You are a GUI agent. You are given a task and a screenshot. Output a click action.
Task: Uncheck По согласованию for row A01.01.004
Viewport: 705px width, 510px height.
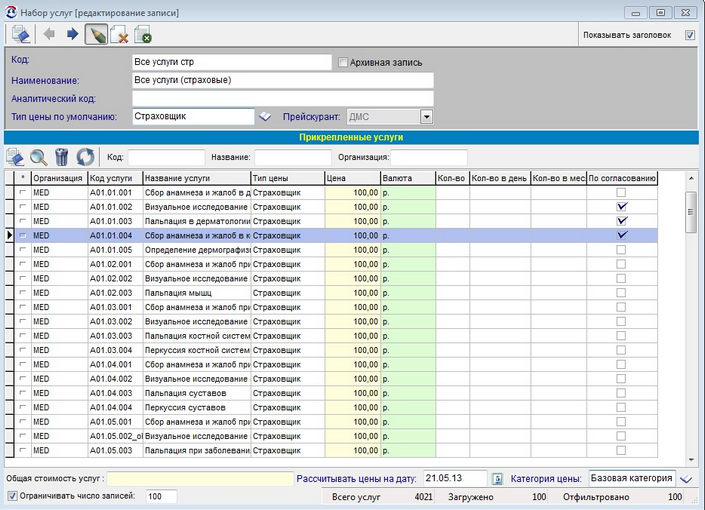tap(621, 236)
